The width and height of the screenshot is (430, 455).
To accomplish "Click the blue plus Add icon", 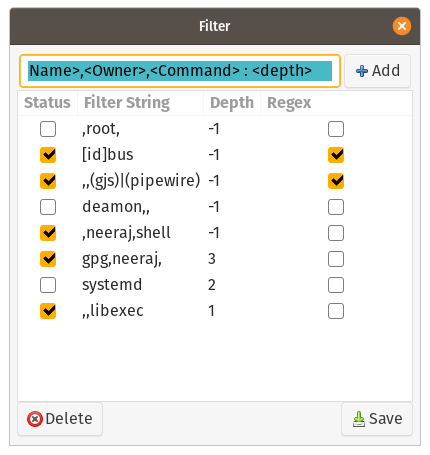I will point(362,71).
